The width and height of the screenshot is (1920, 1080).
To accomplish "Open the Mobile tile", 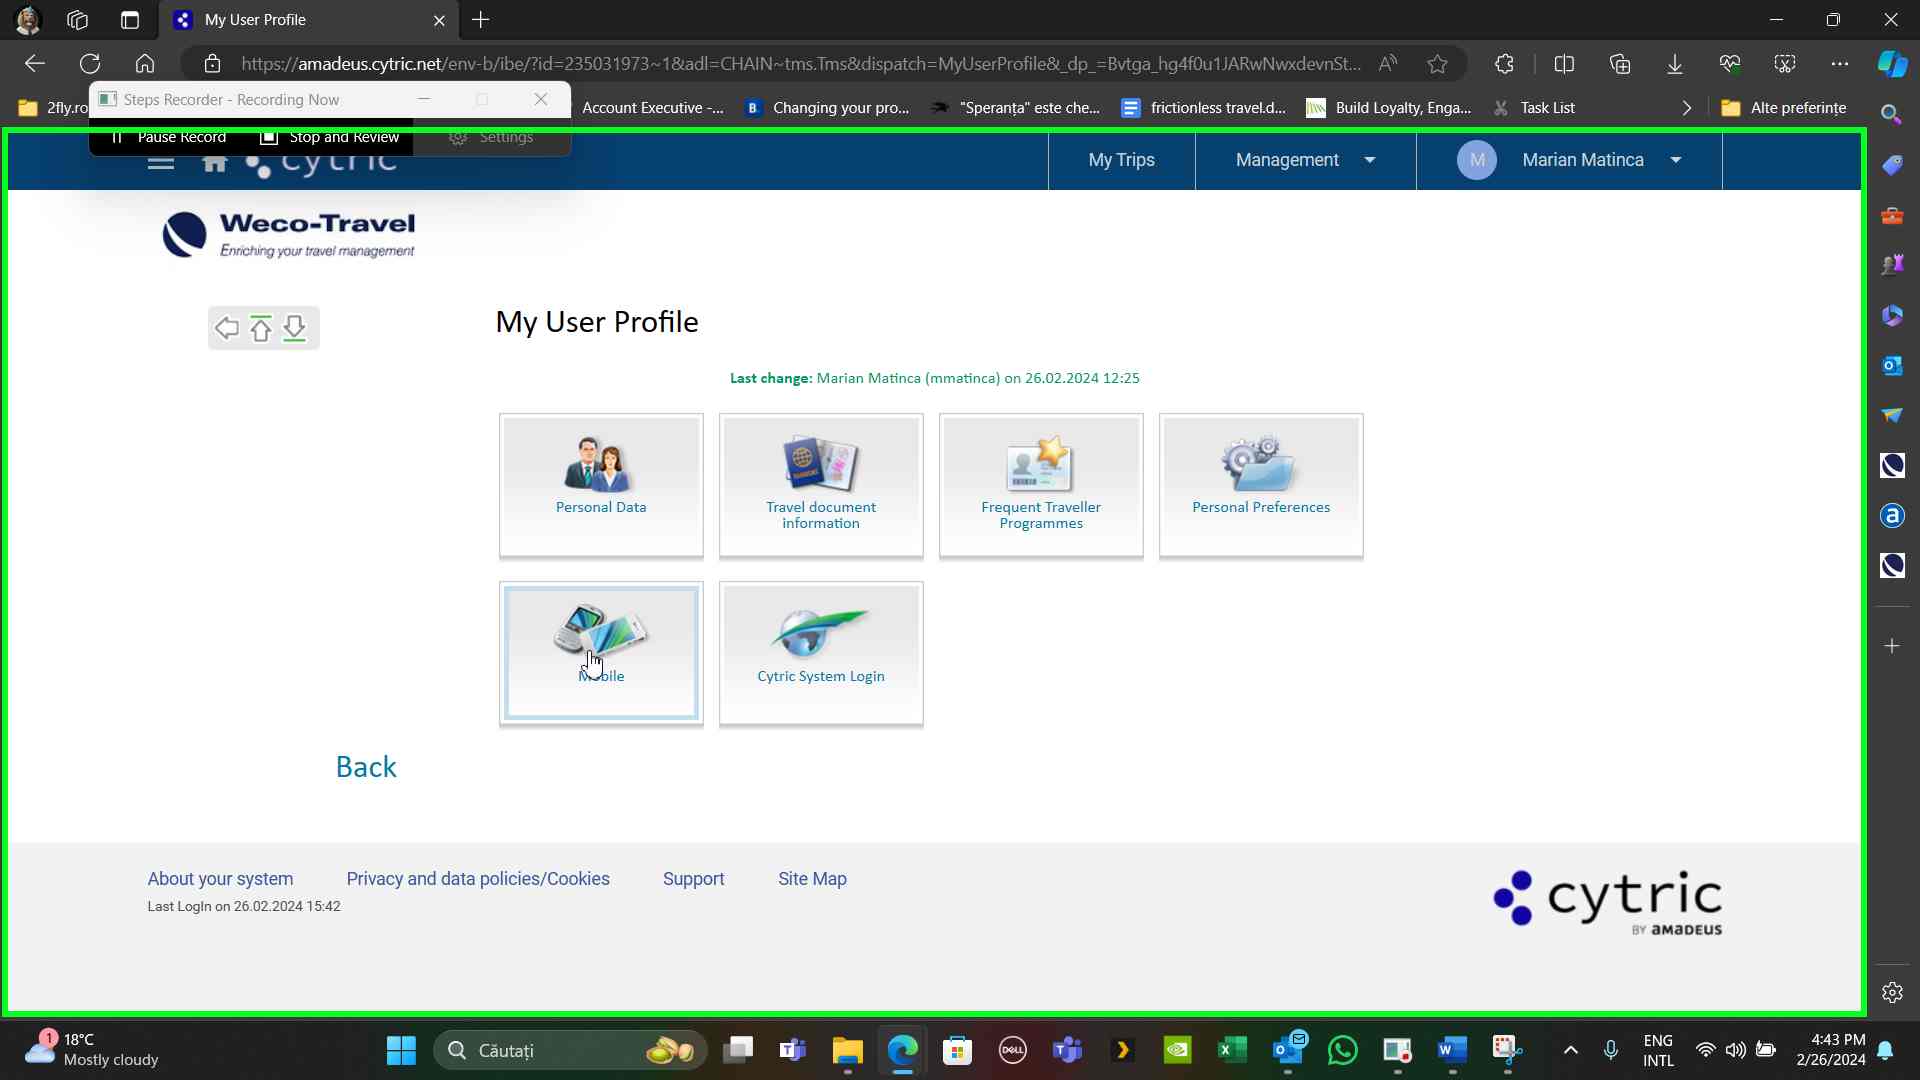I will [601, 653].
